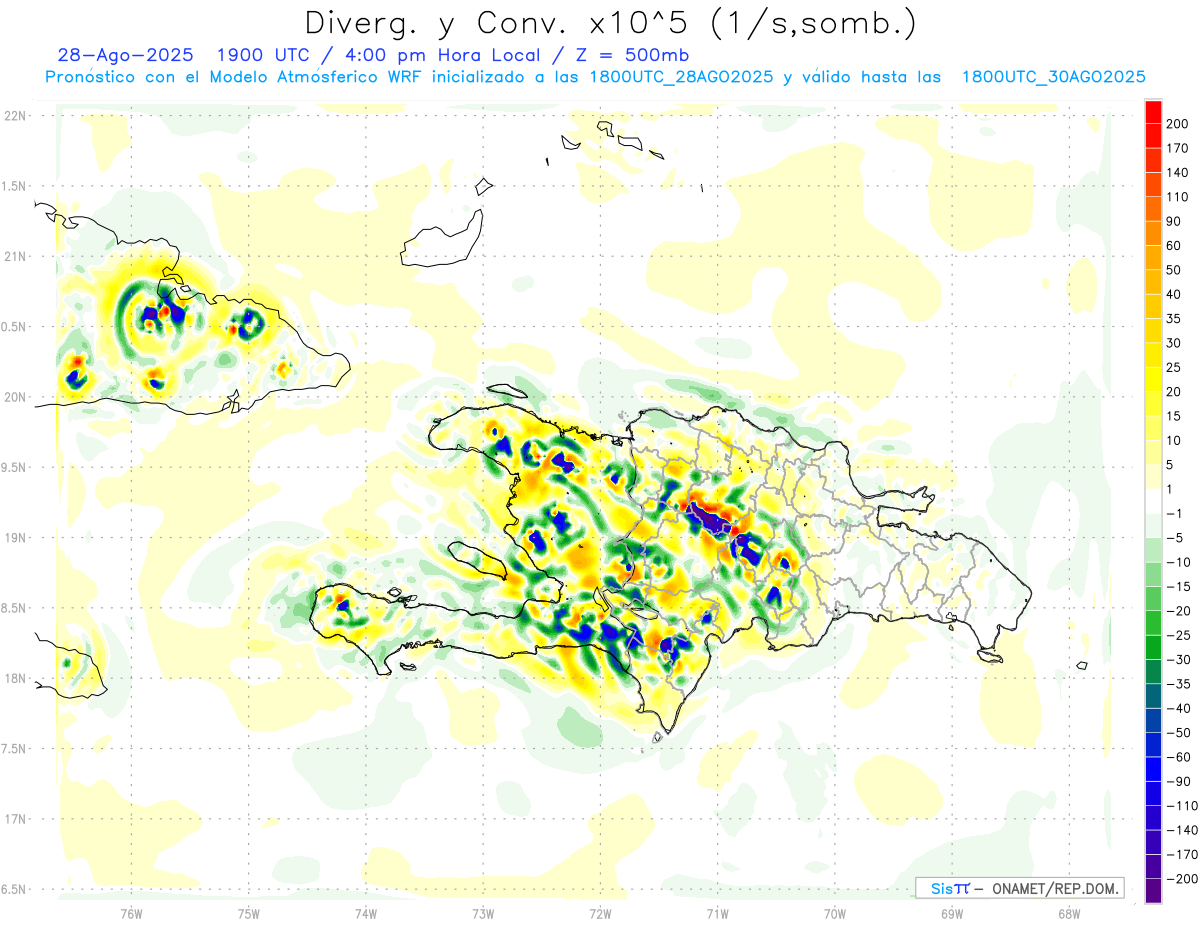Click the '200' value on the color scale
Image resolution: width=1200 pixels, height=927 pixels.
(x=1177, y=124)
